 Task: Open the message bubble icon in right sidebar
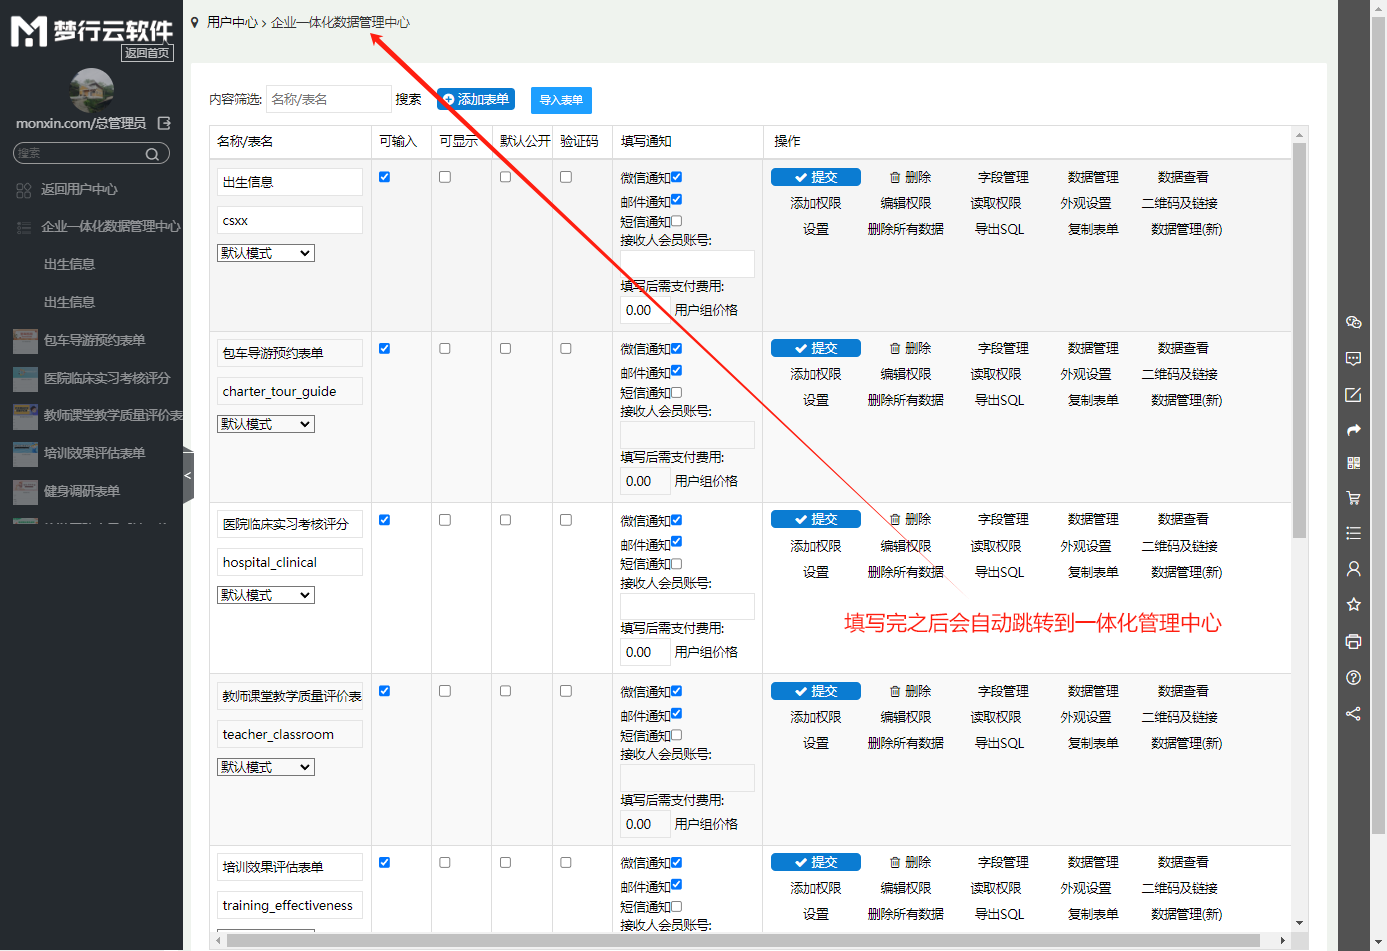[1353, 358]
